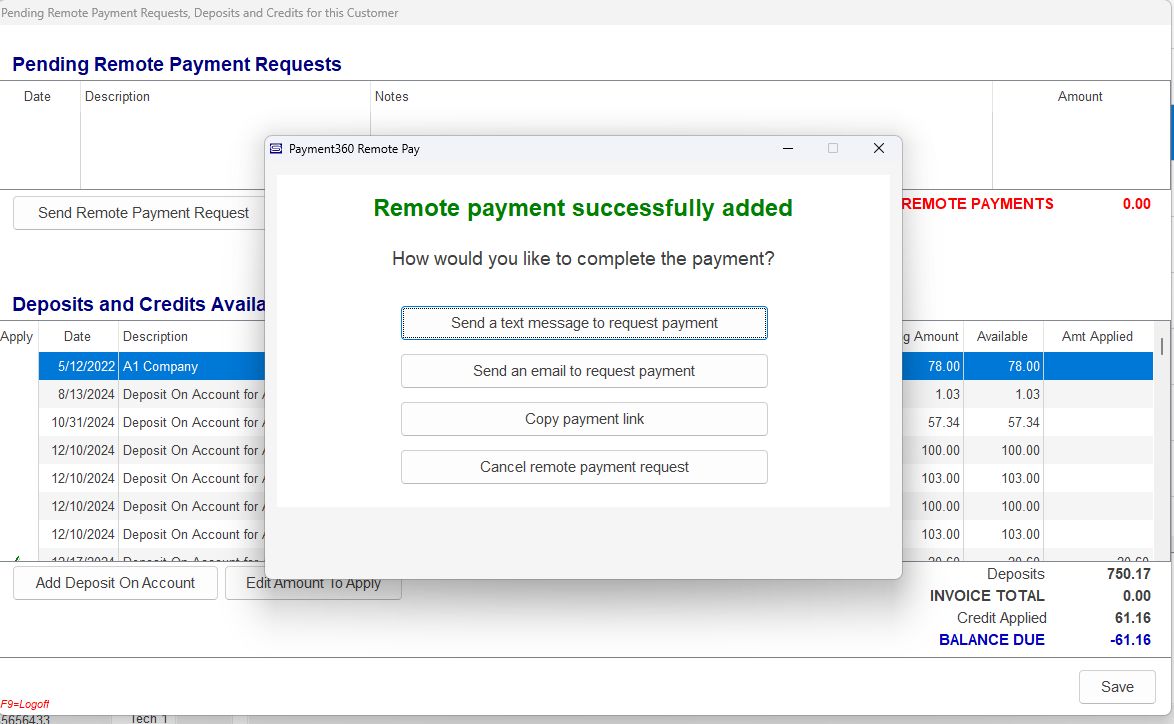Click Add Deposit On Account
This screenshot has height=724, width=1174.
coord(115,583)
